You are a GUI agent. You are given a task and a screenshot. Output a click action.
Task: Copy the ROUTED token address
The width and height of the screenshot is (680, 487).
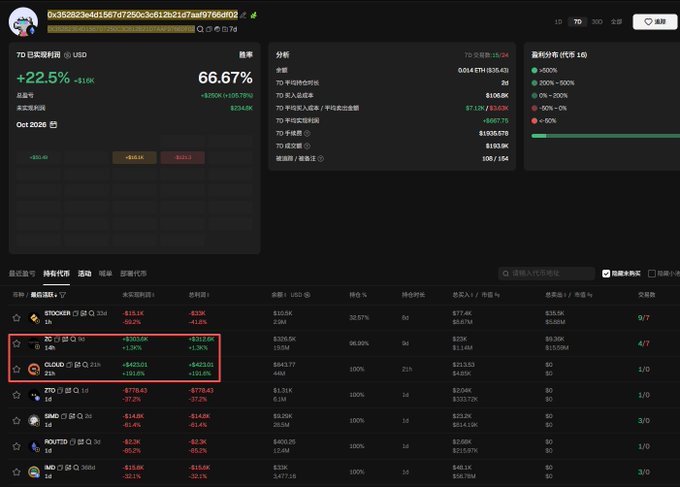[x=73, y=441]
